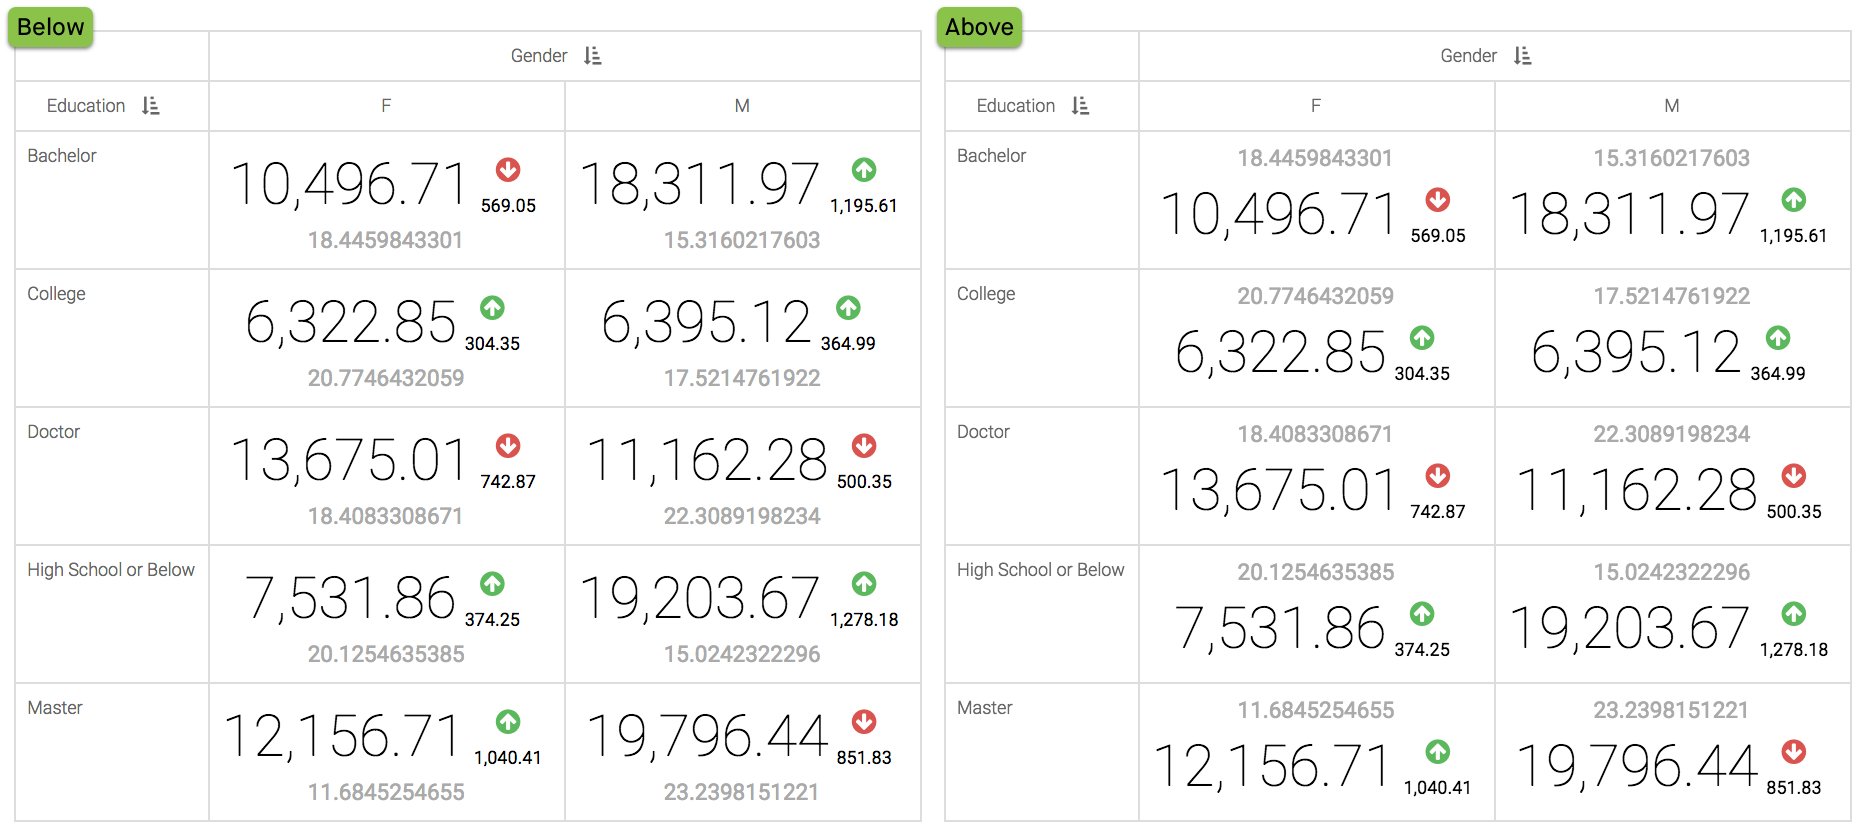Select the High School or Below row in Above table

pyautogui.click(x=1040, y=570)
